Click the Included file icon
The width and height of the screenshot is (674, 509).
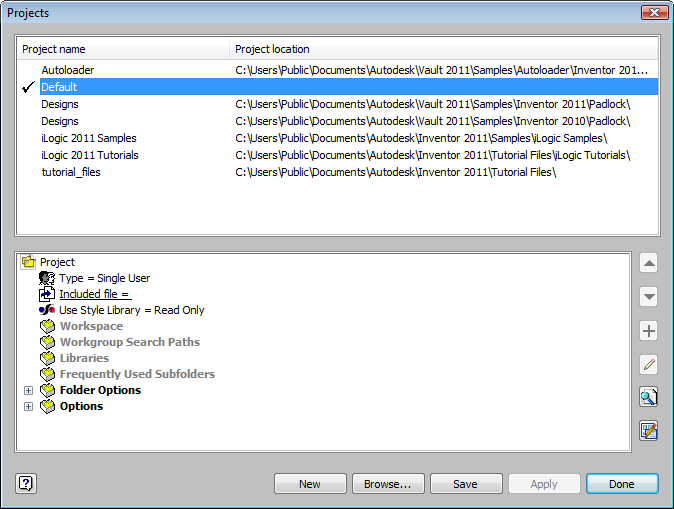(x=47, y=294)
